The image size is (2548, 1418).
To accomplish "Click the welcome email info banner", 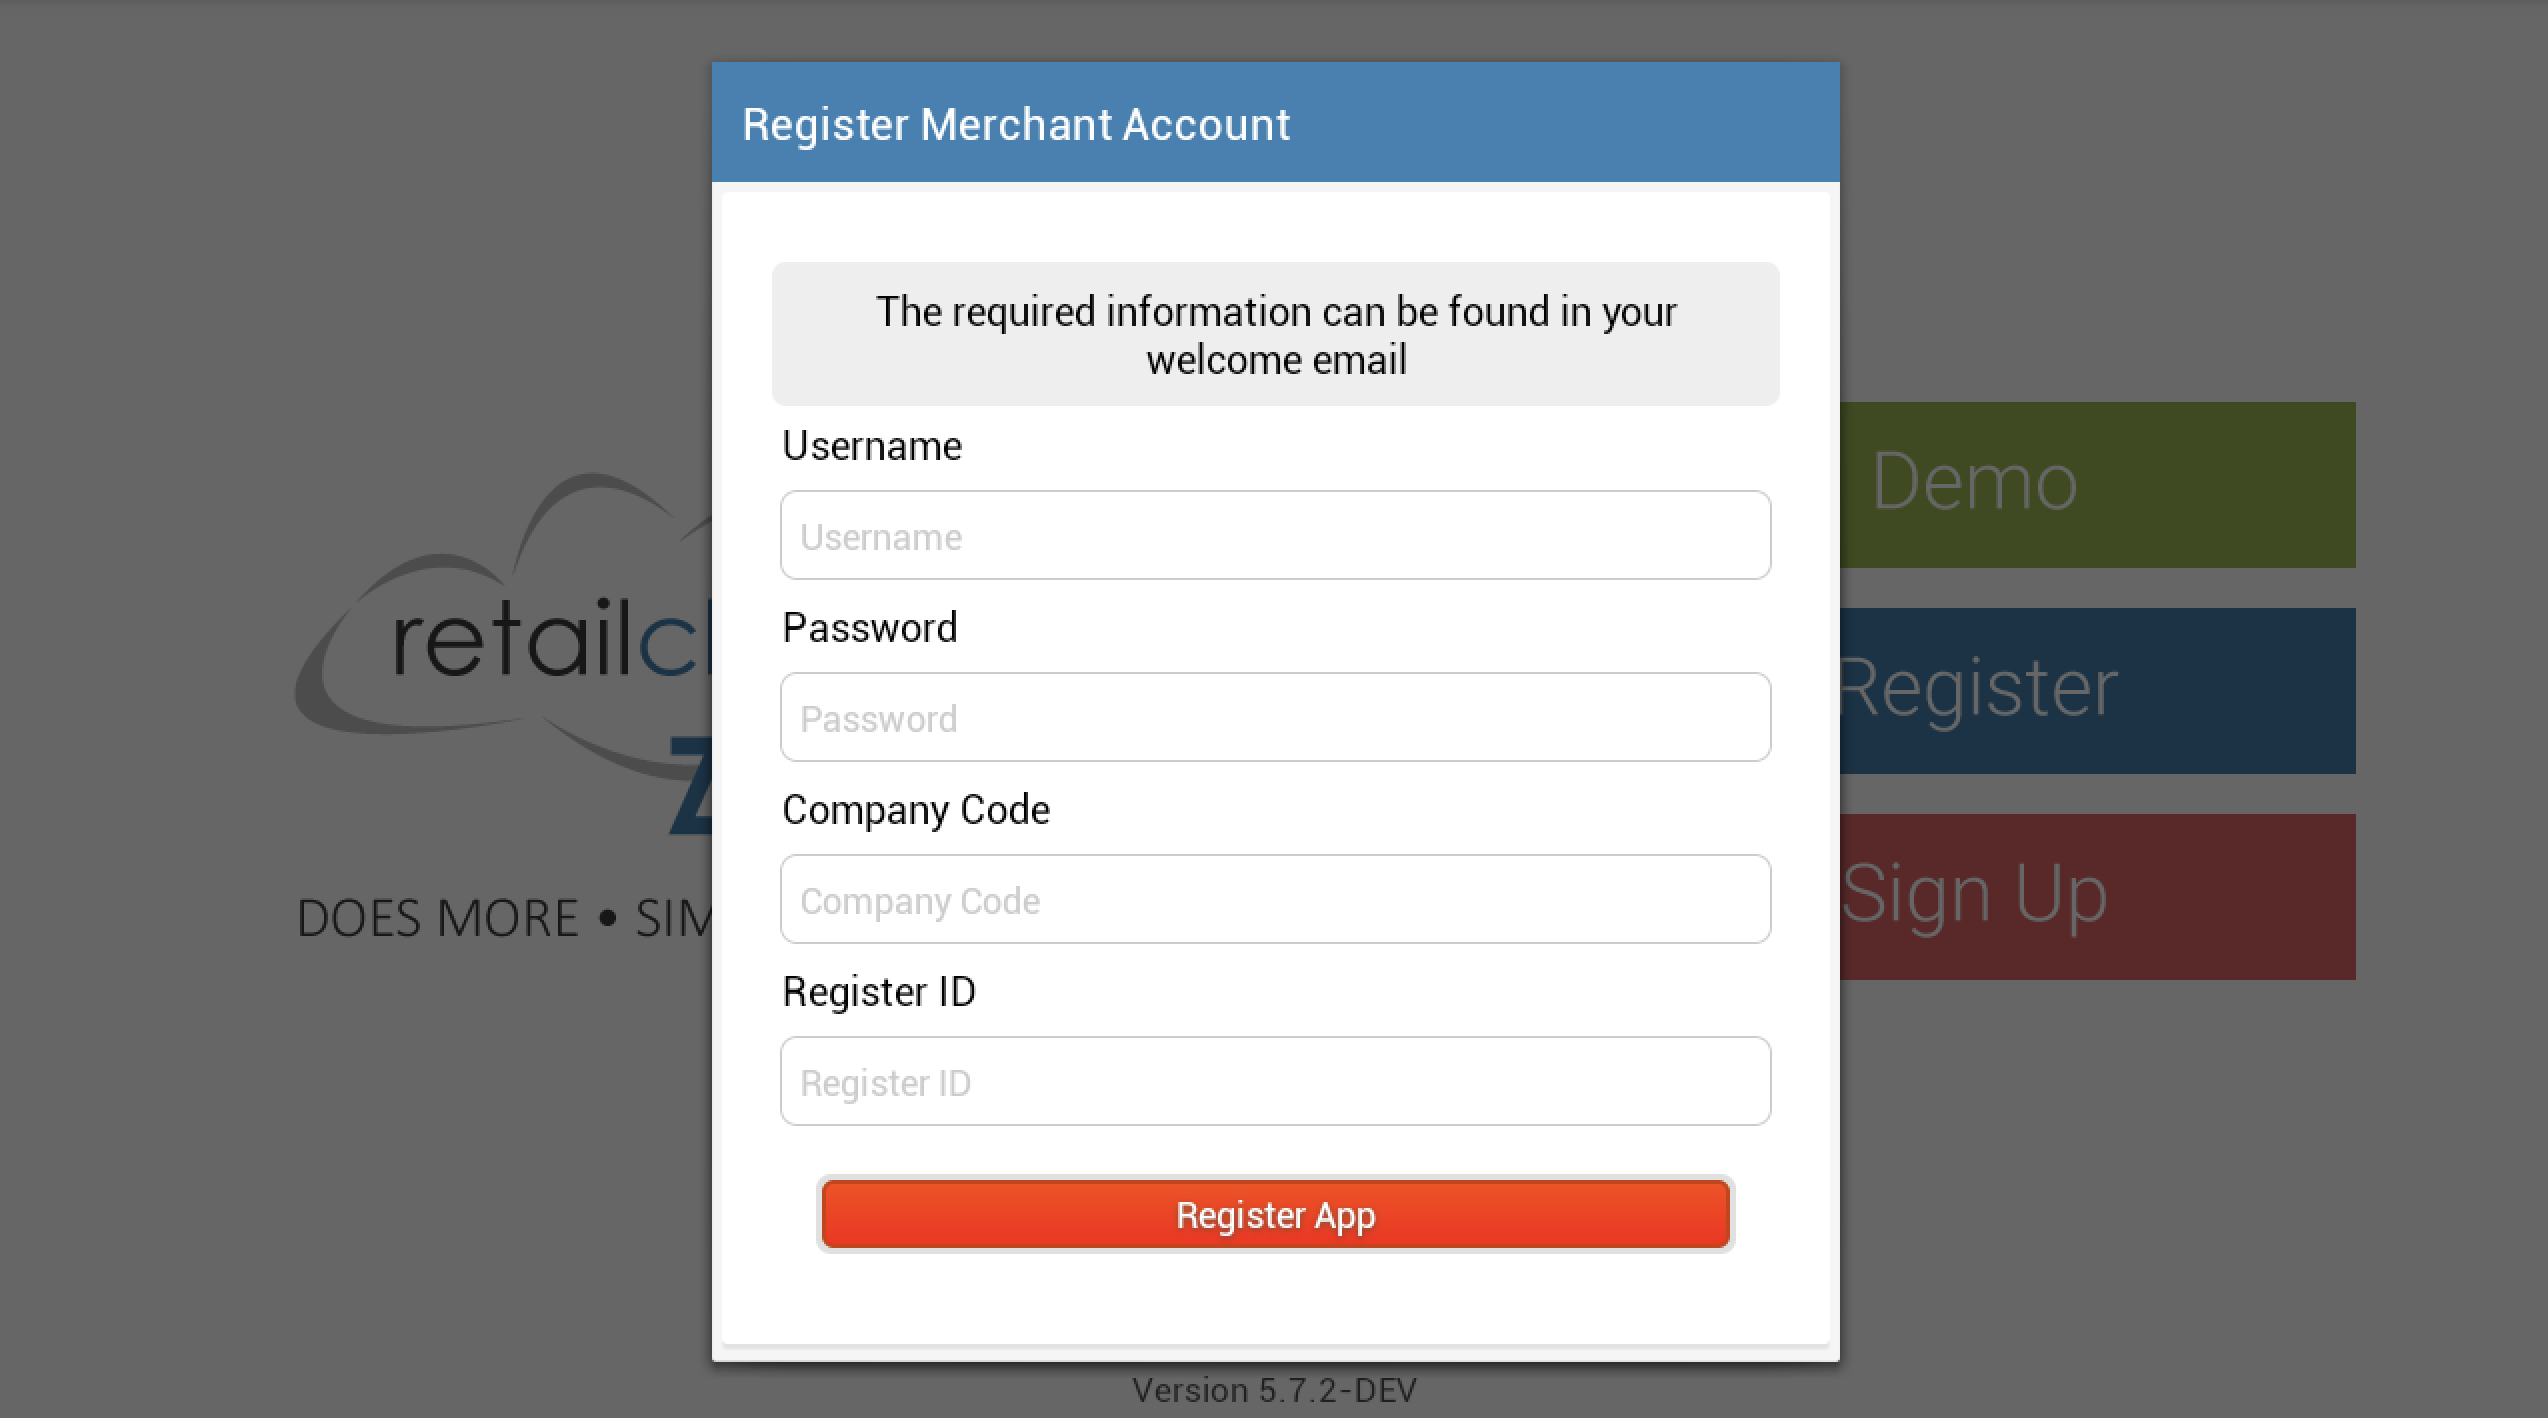I will coord(1275,334).
